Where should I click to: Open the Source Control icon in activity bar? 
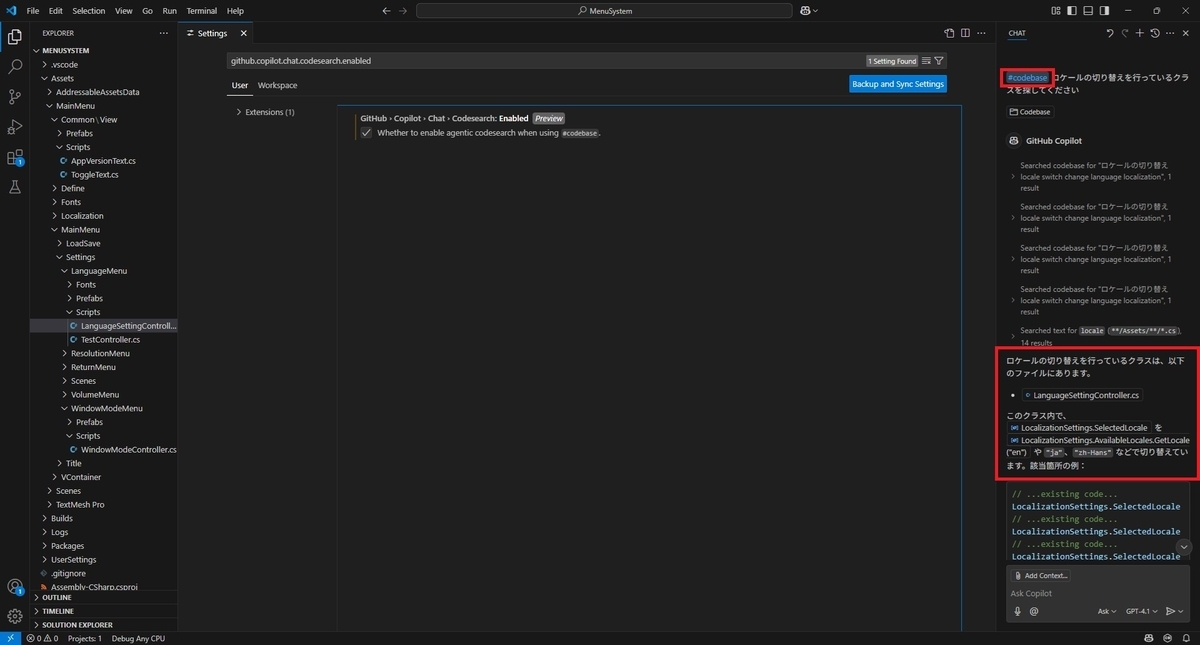click(14, 95)
